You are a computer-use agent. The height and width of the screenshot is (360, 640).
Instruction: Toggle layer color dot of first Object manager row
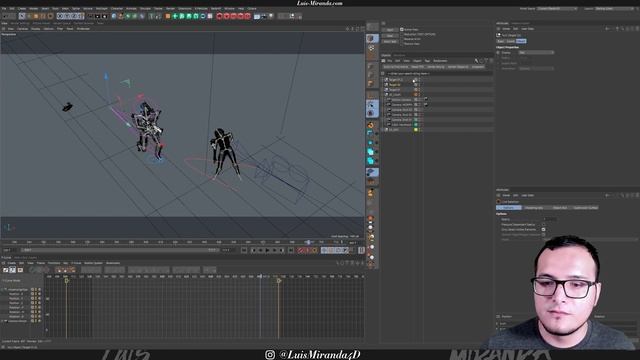[416, 80]
